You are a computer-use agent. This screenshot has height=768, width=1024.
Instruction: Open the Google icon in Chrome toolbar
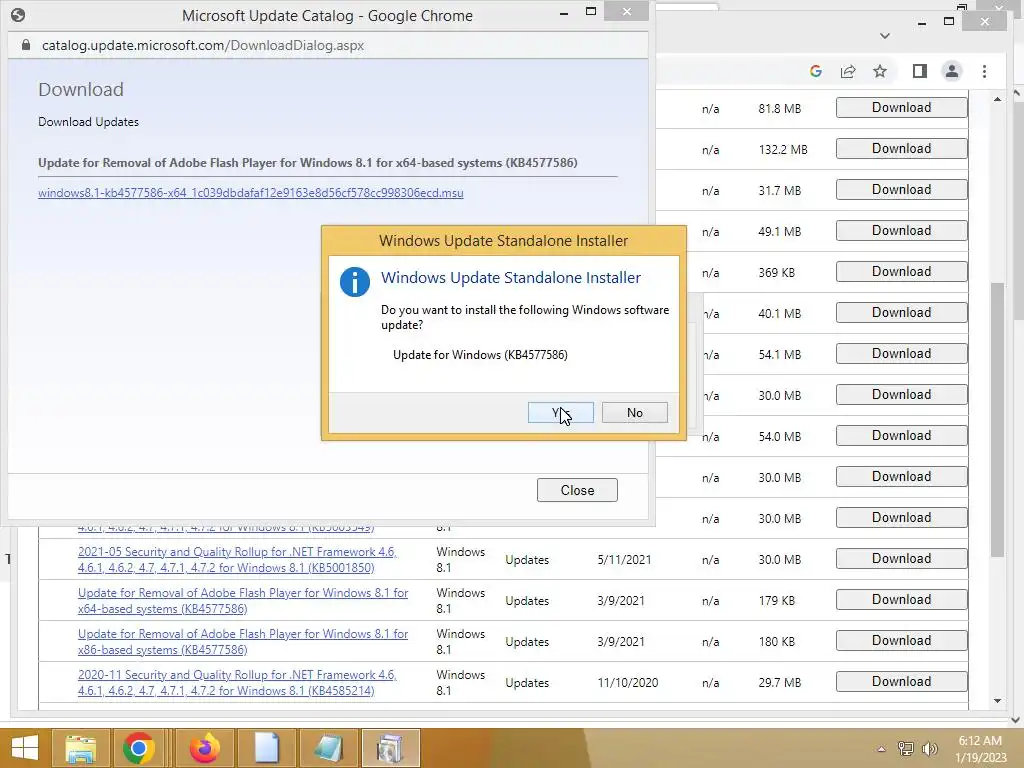[816, 71]
